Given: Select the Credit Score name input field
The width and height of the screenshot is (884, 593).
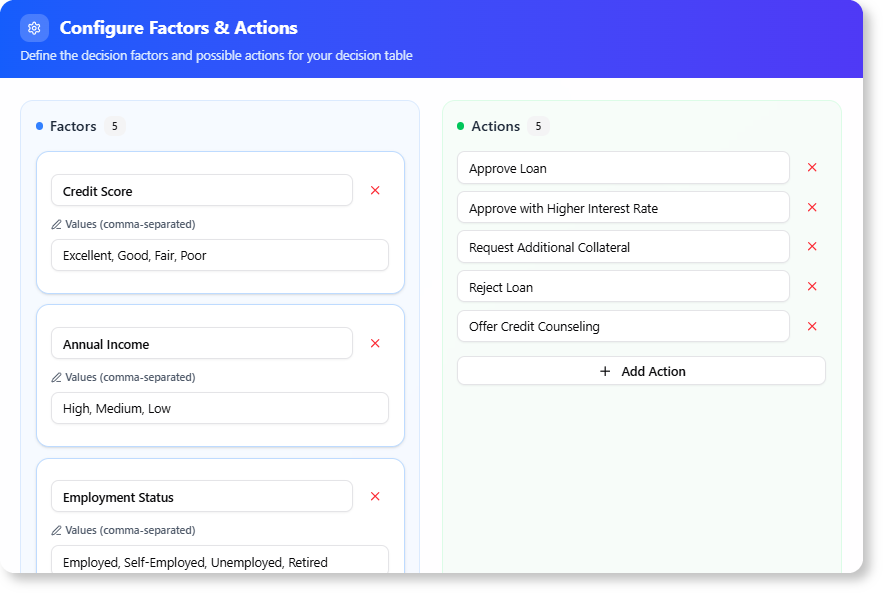Looking at the screenshot, I should (x=201, y=190).
